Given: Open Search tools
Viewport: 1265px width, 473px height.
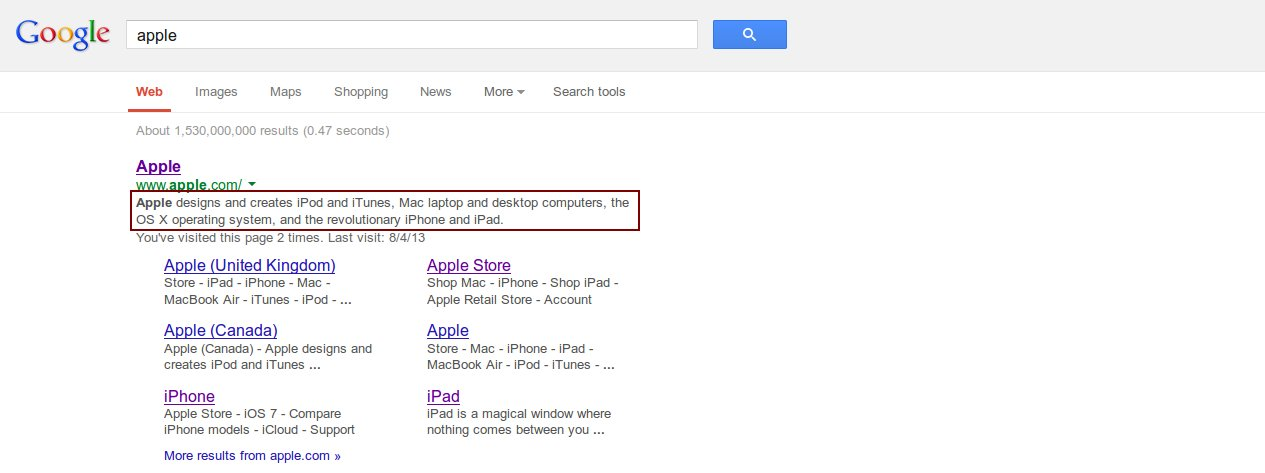Looking at the screenshot, I should tap(589, 92).
